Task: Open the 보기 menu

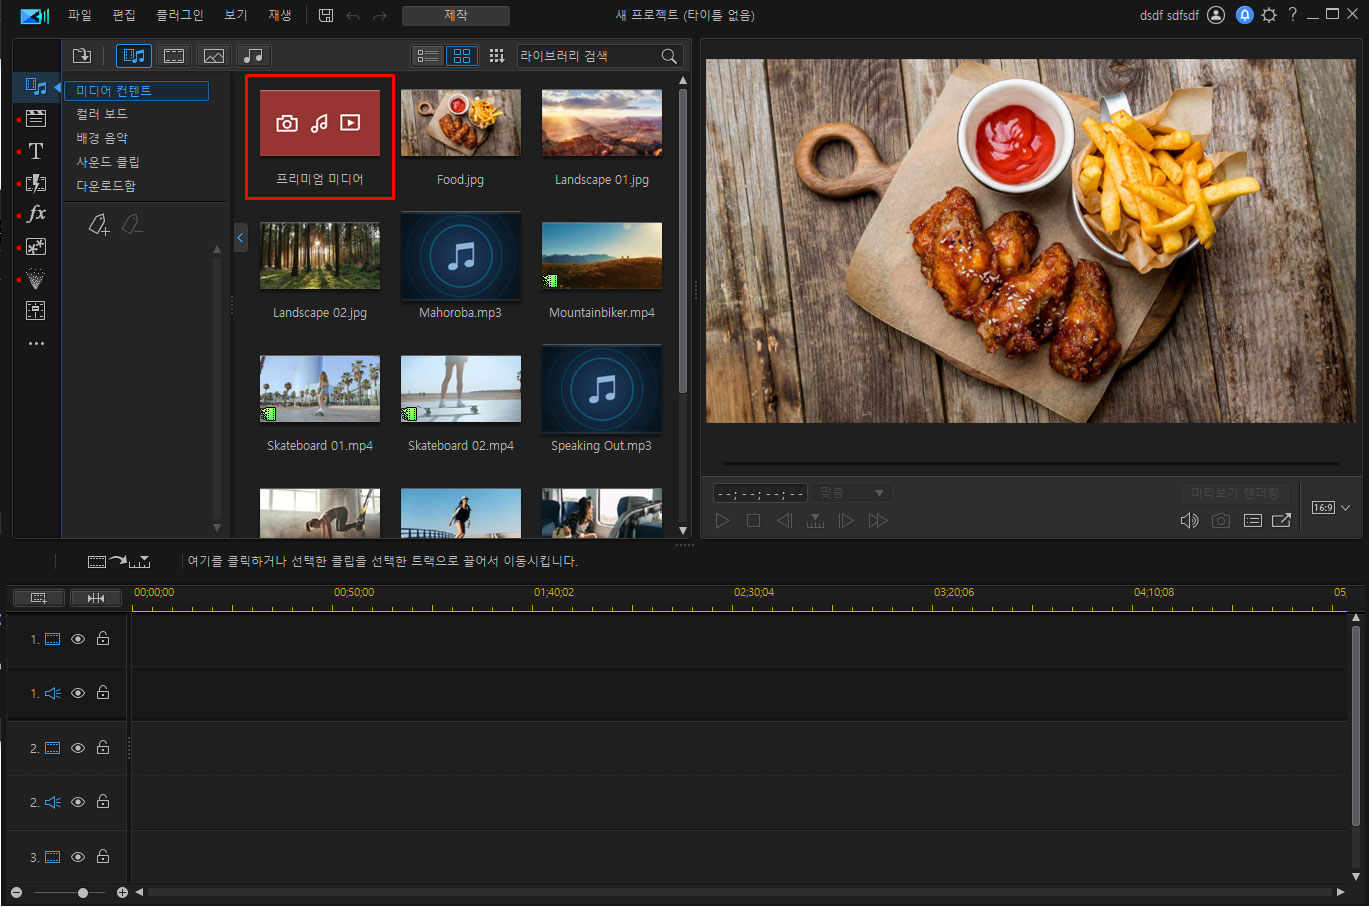Action: 236,15
